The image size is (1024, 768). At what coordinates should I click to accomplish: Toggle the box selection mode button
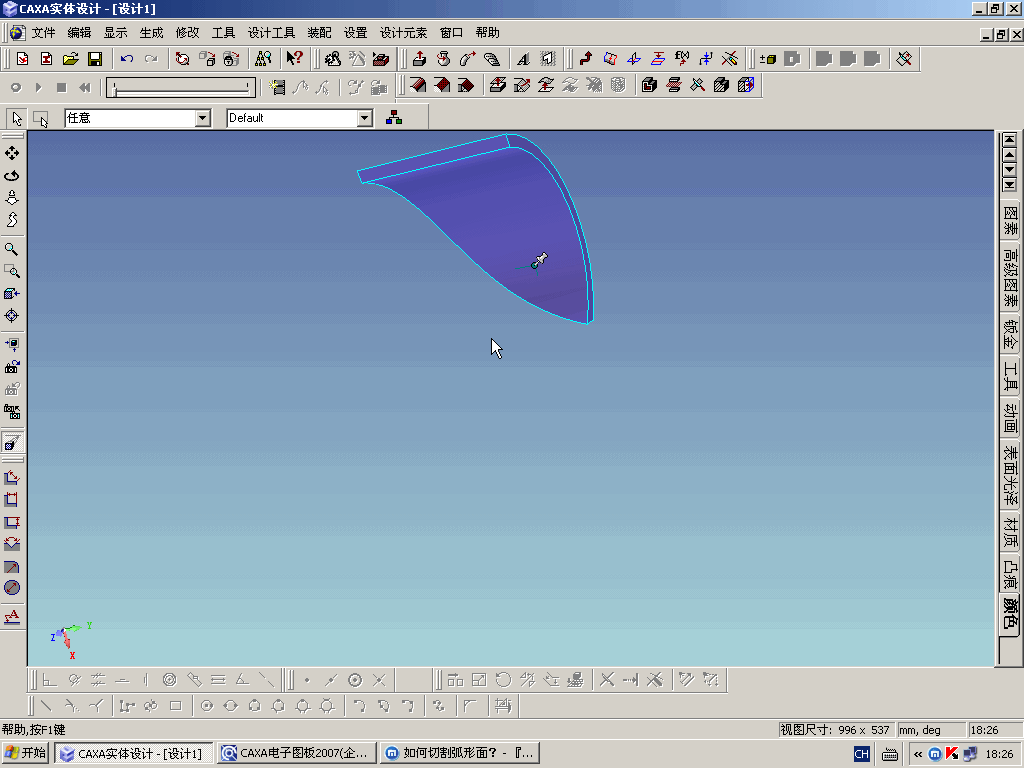coord(40,118)
